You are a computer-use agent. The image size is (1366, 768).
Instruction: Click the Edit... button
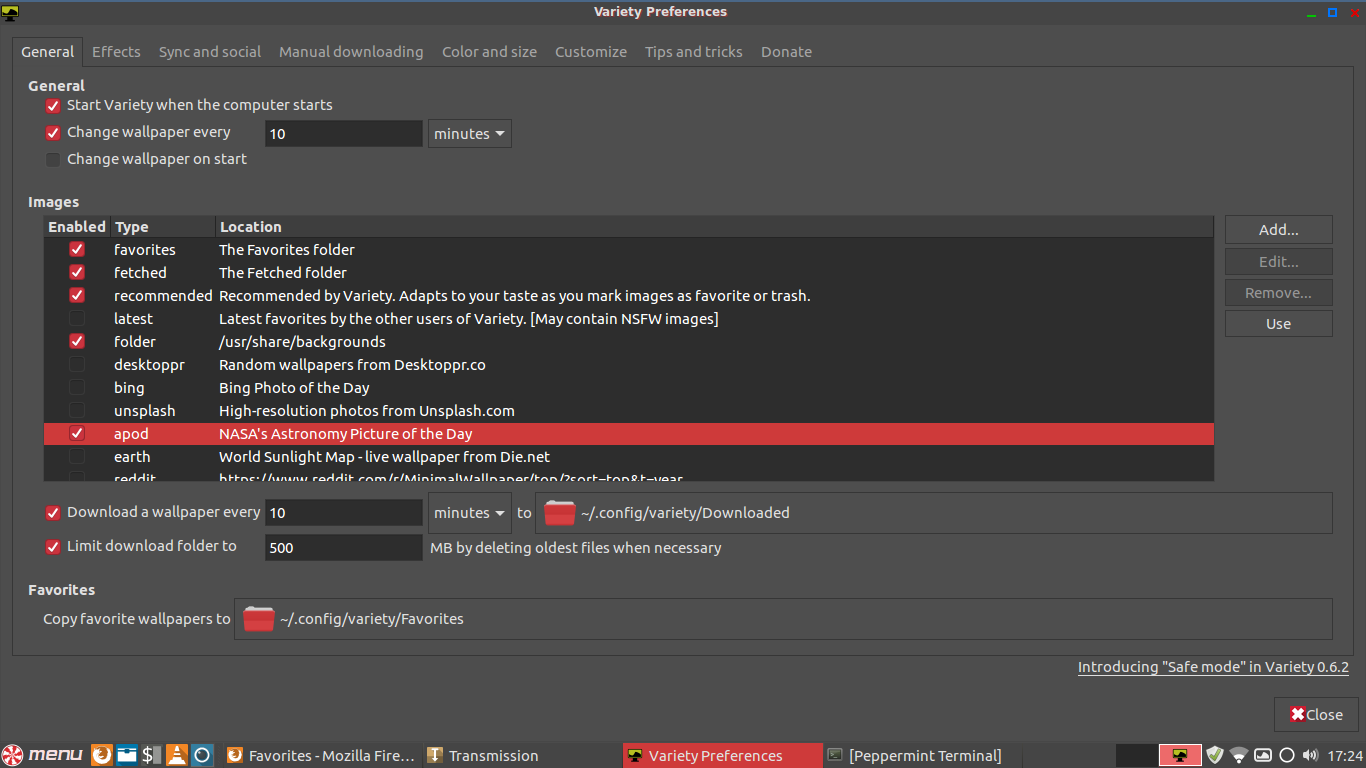click(1279, 262)
